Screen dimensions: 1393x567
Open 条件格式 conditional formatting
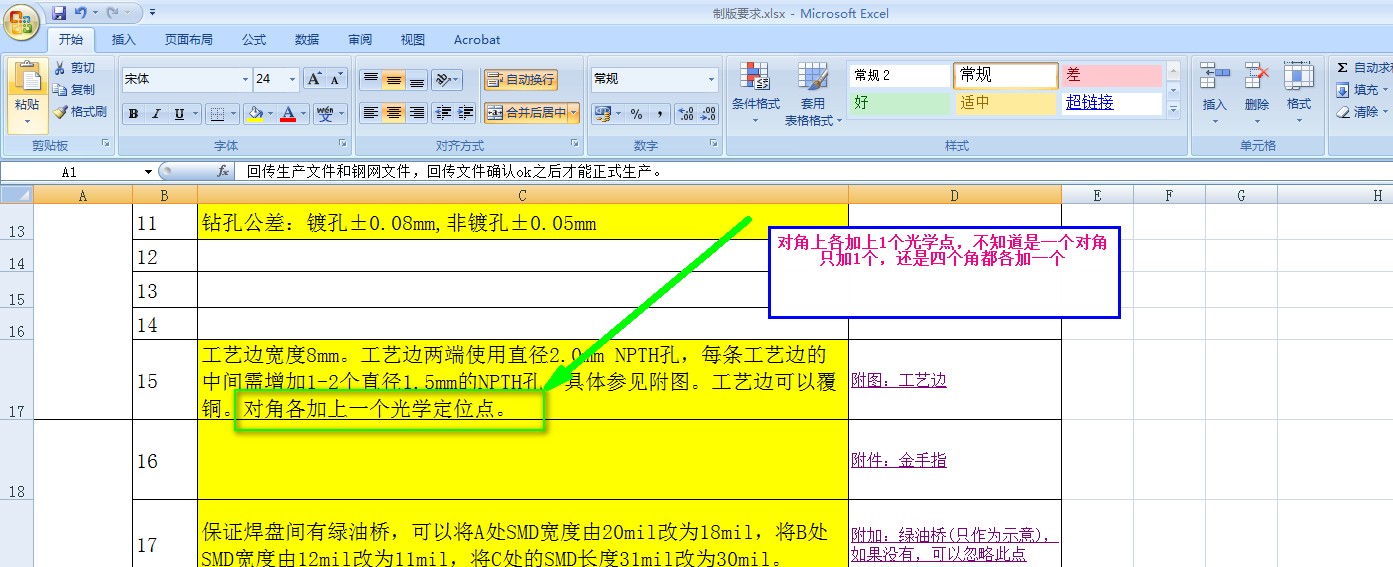coord(756,95)
